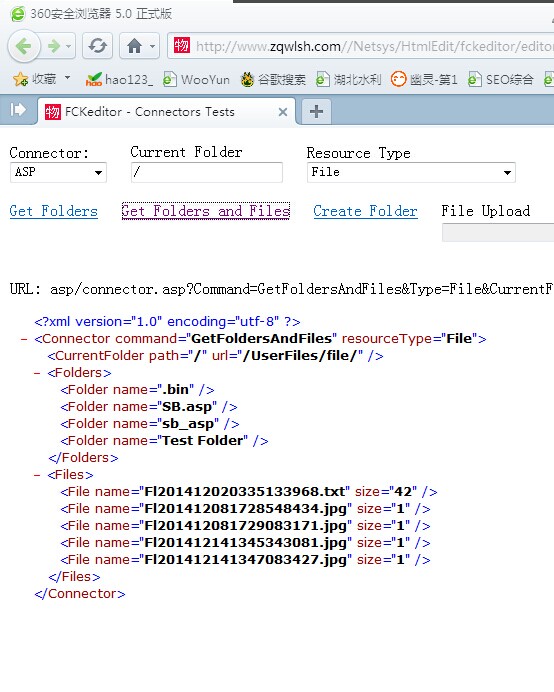Click the browser Back arrow button
554x692 pixels.
pos(24,46)
